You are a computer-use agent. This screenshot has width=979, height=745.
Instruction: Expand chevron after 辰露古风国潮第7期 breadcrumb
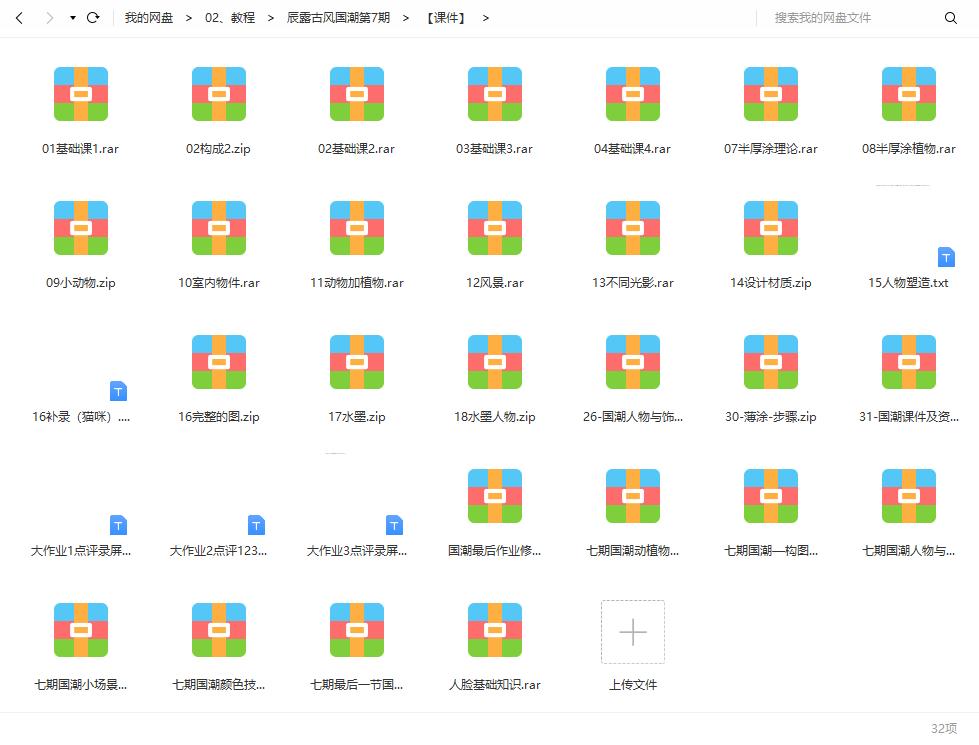click(x=406, y=18)
